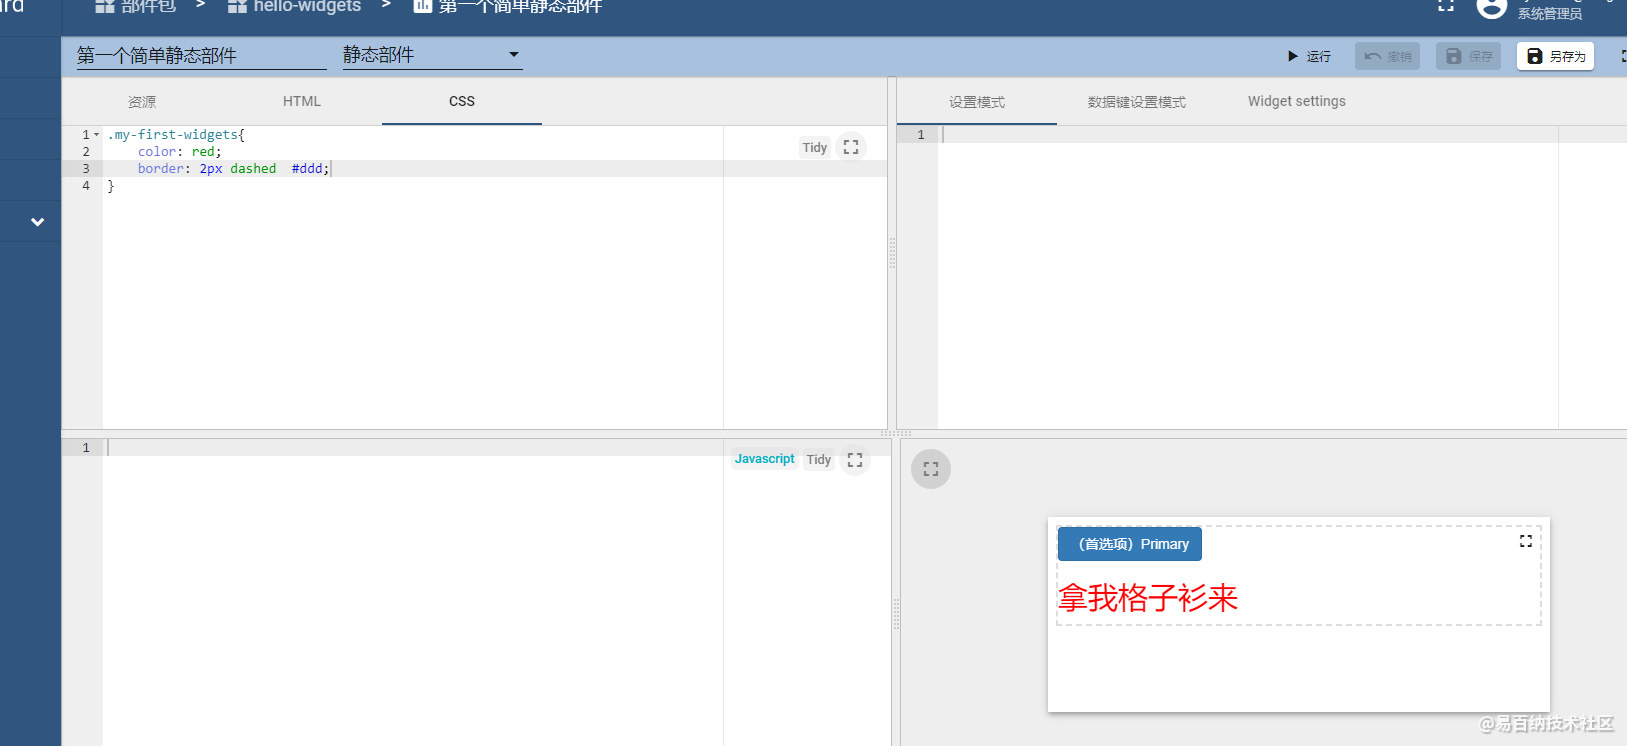Click the 运行 run button
The image size is (1627, 746).
(x=1309, y=57)
